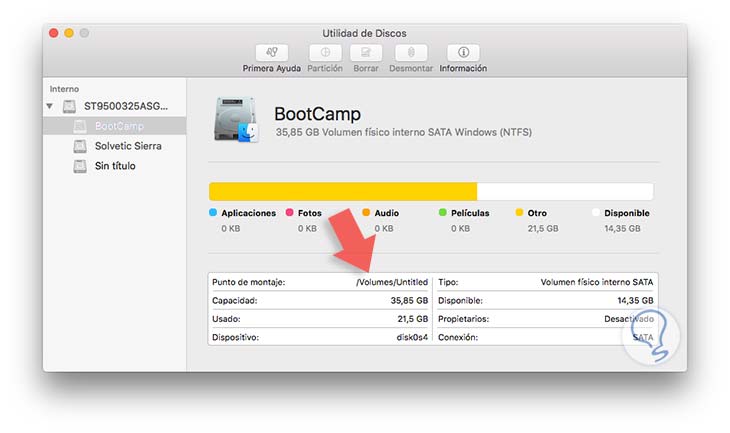The image size is (730, 433).
Task: Click the white Disponible legend dot
Action: click(596, 212)
